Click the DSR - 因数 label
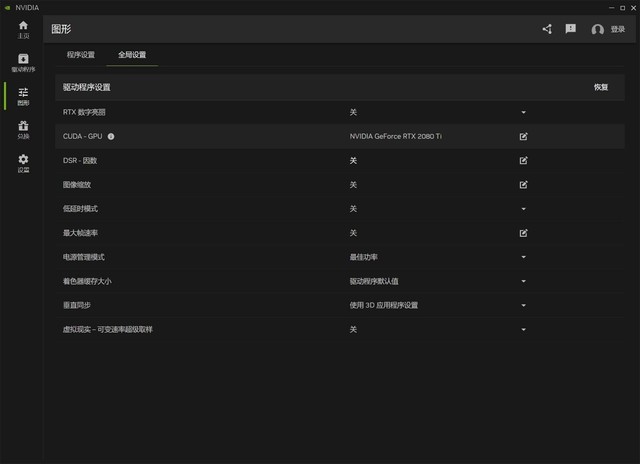This screenshot has width=640, height=464. (x=80, y=160)
